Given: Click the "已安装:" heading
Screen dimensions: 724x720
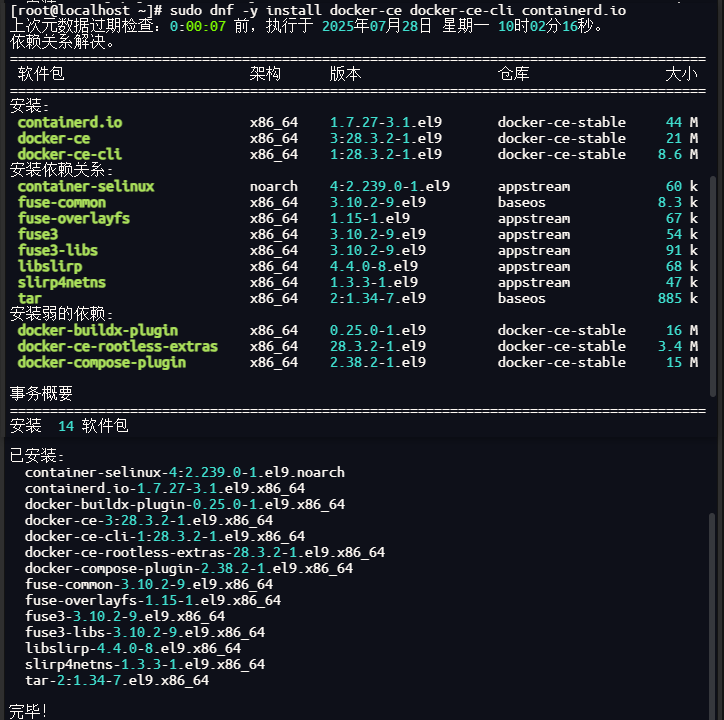Looking at the screenshot, I should (x=37, y=456).
